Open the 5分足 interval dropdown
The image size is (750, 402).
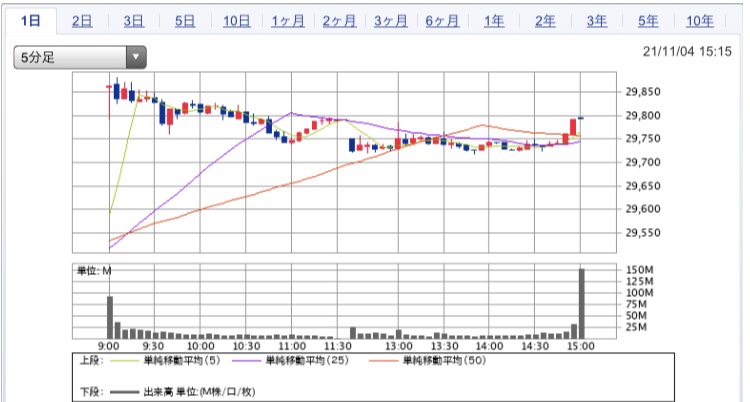80,57
